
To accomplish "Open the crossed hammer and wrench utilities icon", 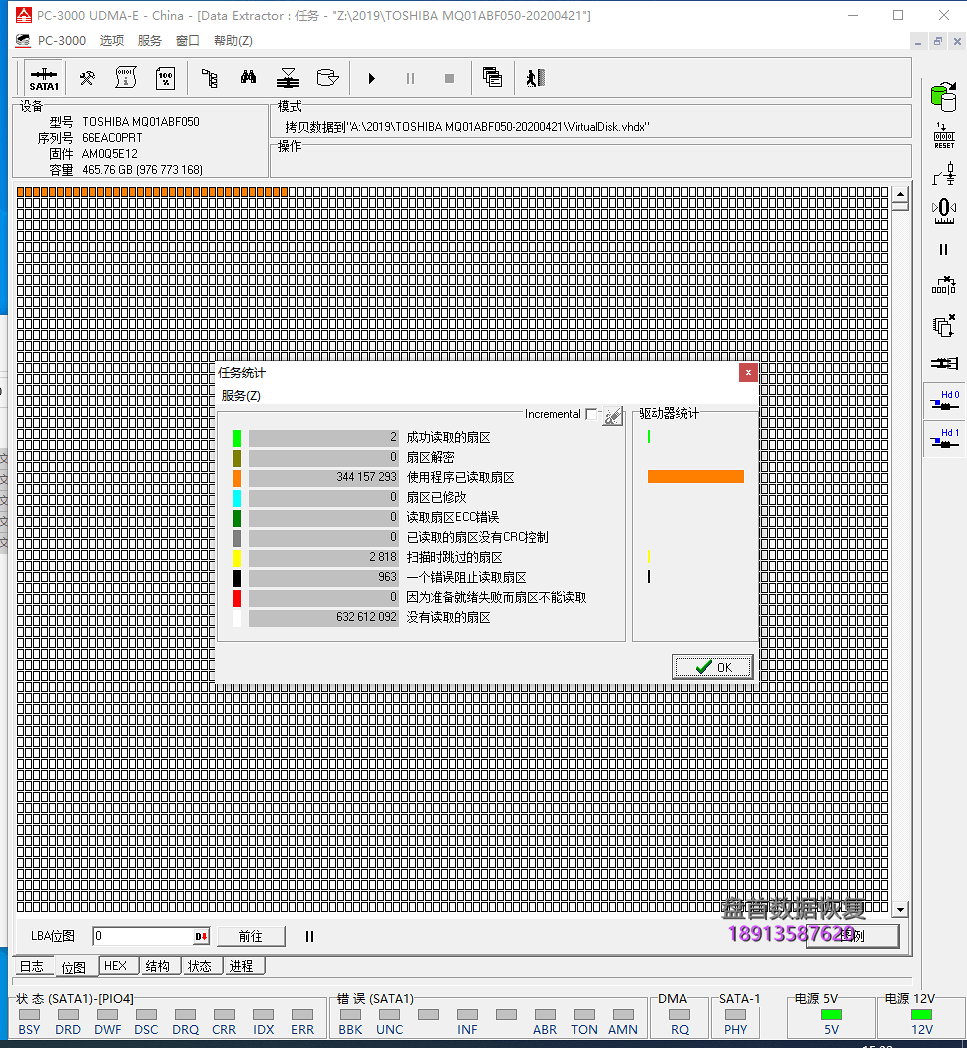I will pyautogui.click(x=87, y=78).
